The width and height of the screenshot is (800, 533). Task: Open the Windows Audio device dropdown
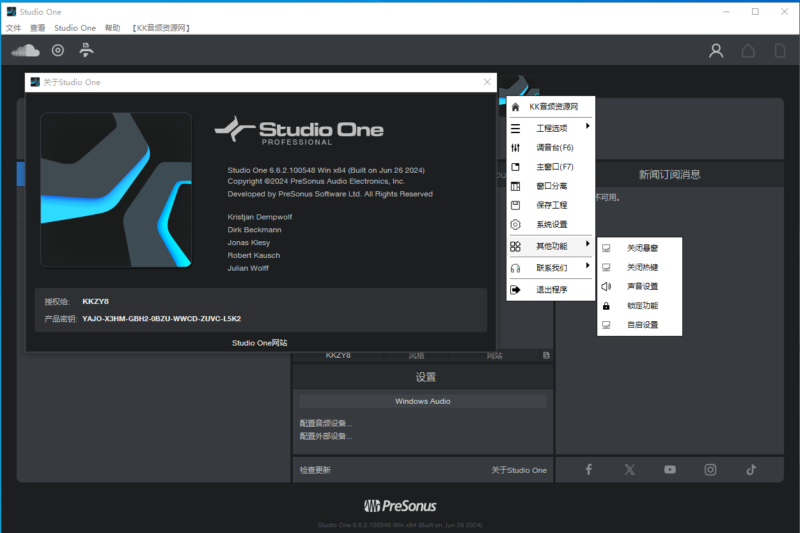click(x=422, y=401)
